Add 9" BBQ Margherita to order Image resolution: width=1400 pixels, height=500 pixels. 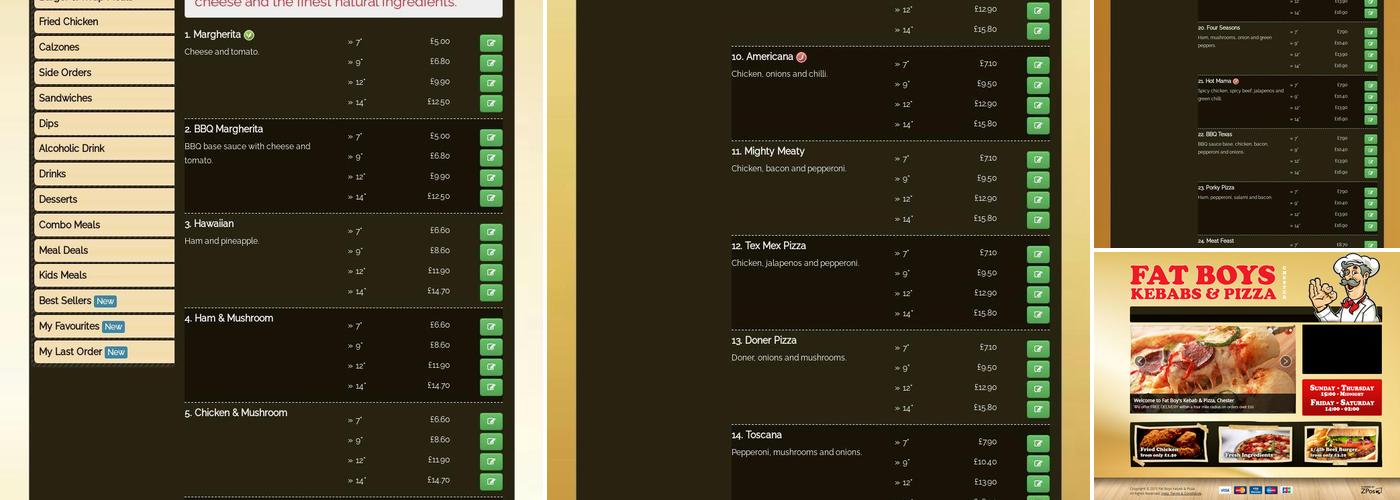491,158
